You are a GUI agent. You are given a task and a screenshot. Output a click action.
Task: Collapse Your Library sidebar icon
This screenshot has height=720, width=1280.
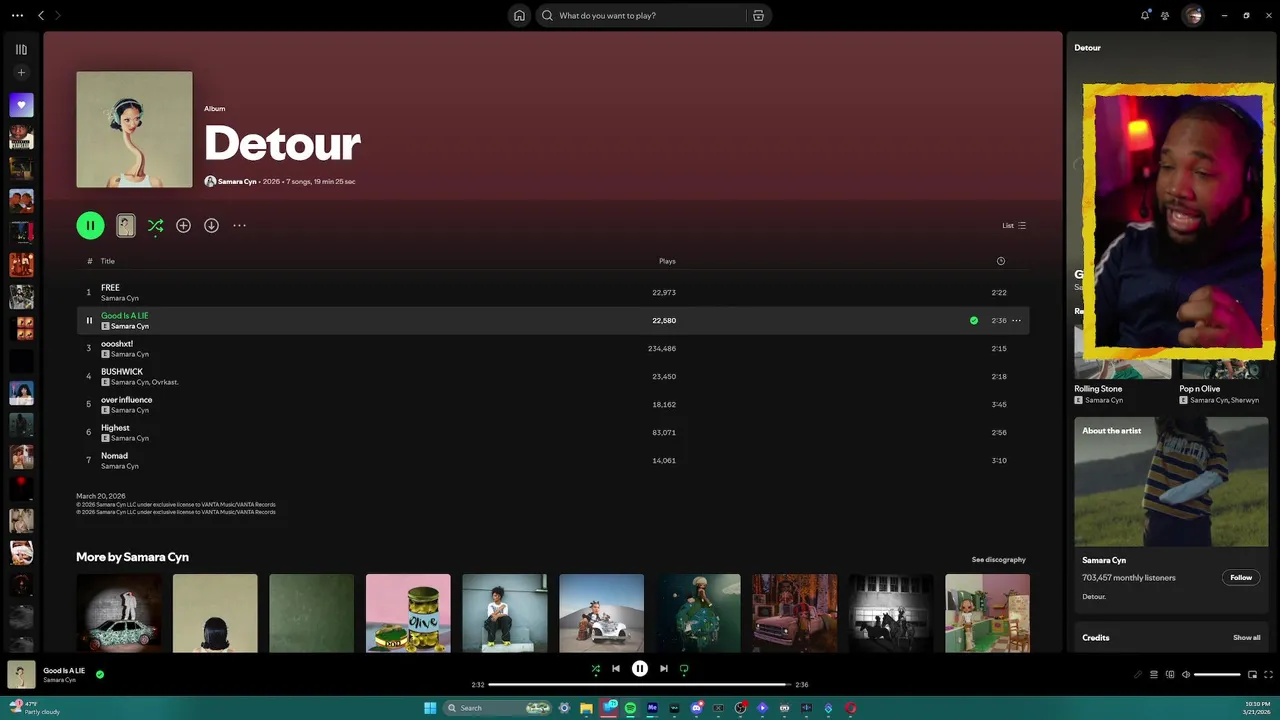point(21,49)
